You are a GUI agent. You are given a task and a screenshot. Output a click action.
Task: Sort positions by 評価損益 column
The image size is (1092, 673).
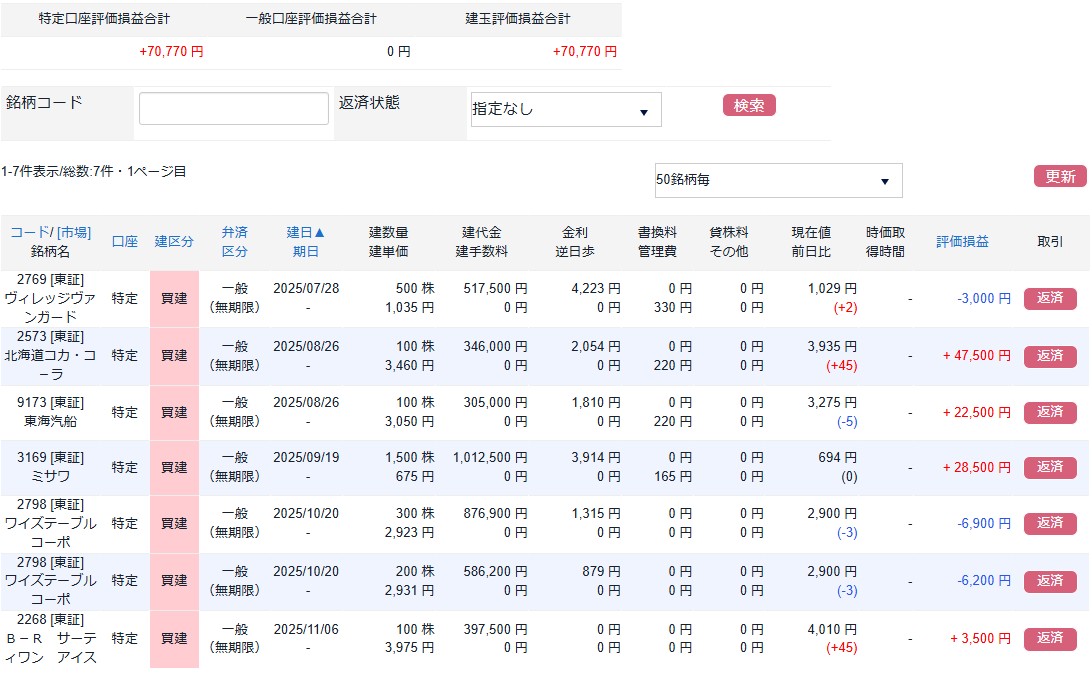click(963, 241)
